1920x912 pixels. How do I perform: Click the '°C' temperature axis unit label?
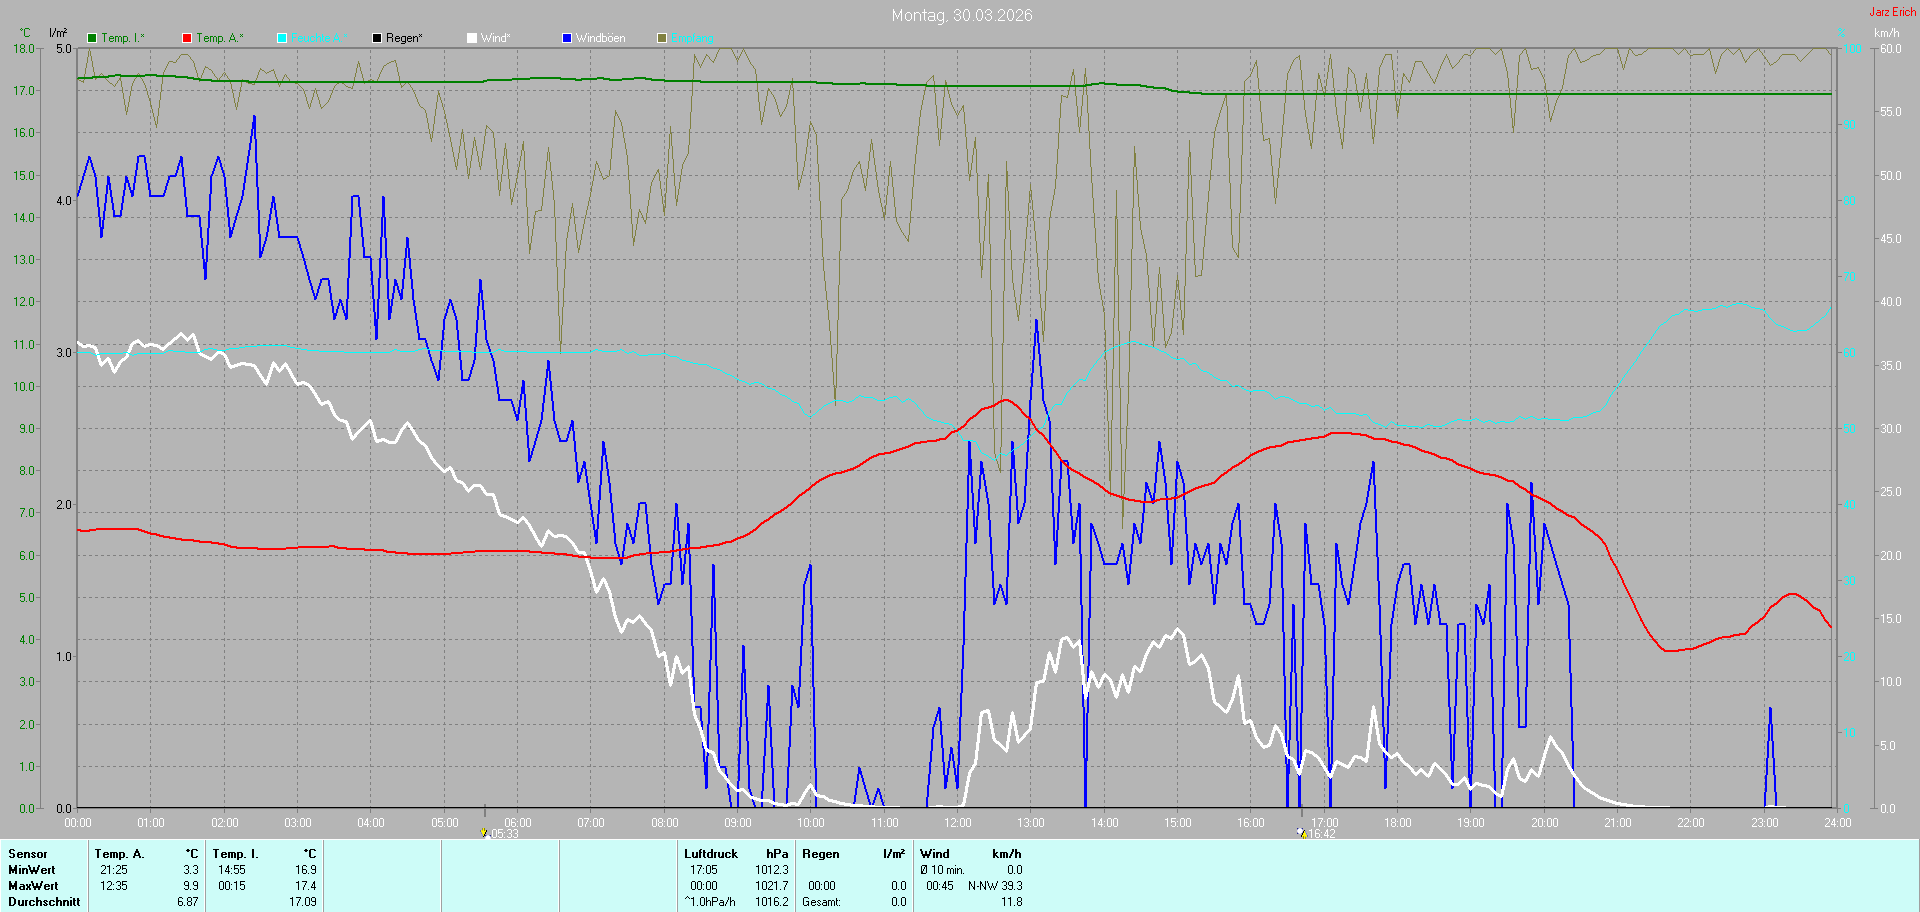pyautogui.click(x=25, y=33)
